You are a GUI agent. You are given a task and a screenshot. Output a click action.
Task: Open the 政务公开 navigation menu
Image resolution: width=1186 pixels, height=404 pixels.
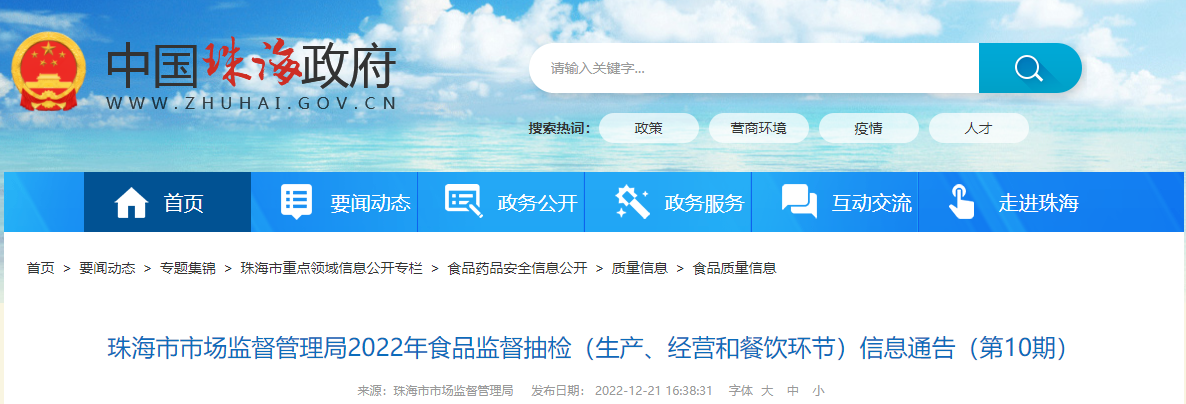pyautogui.click(x=501, y=202)
